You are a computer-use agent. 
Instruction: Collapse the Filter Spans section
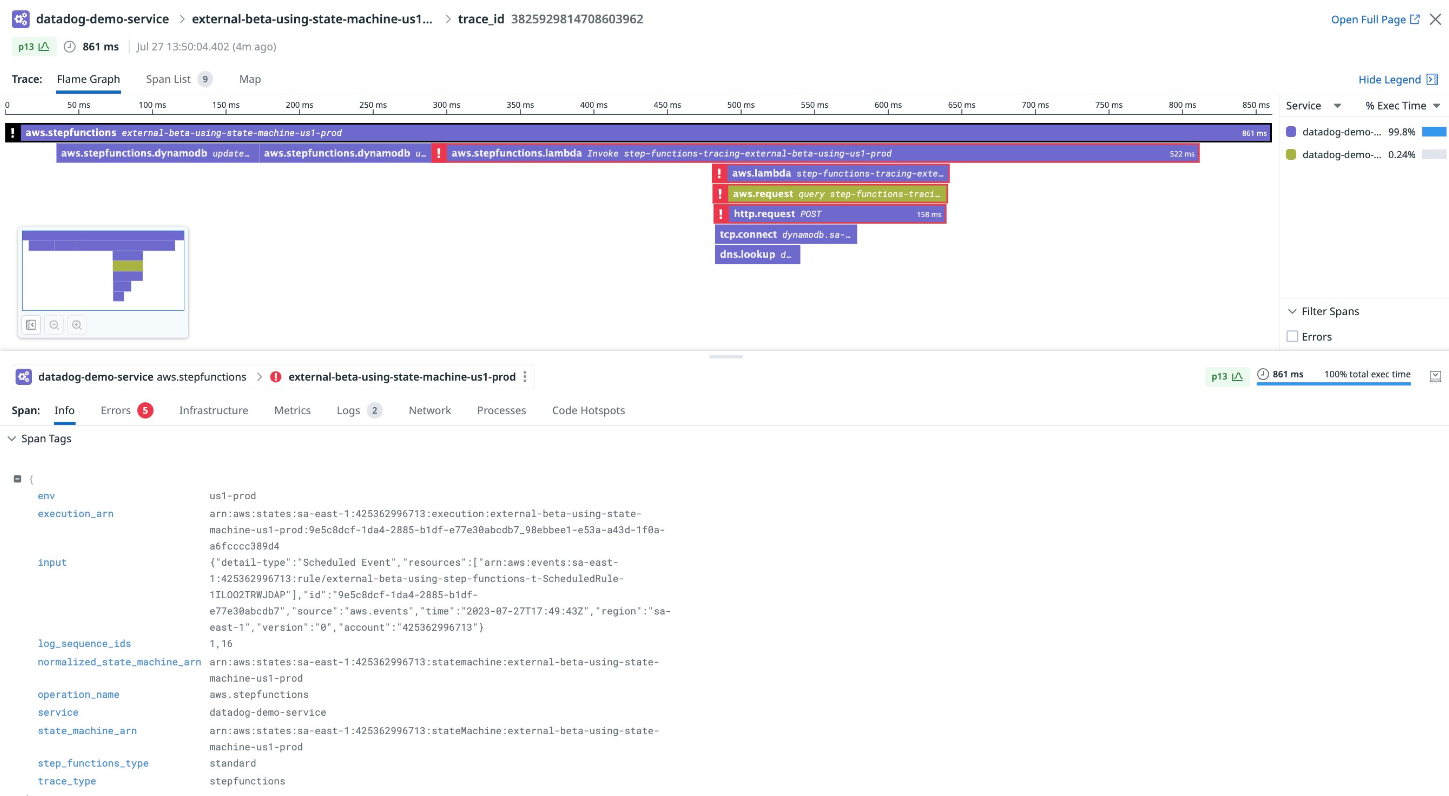[1292, 312]
